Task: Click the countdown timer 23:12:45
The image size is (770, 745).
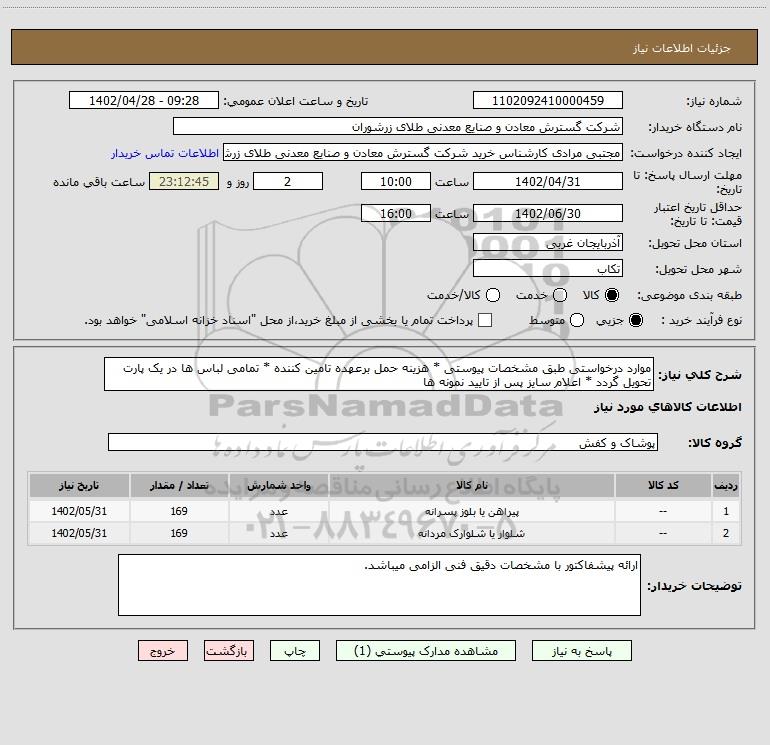Action: [x=184, y=181]
